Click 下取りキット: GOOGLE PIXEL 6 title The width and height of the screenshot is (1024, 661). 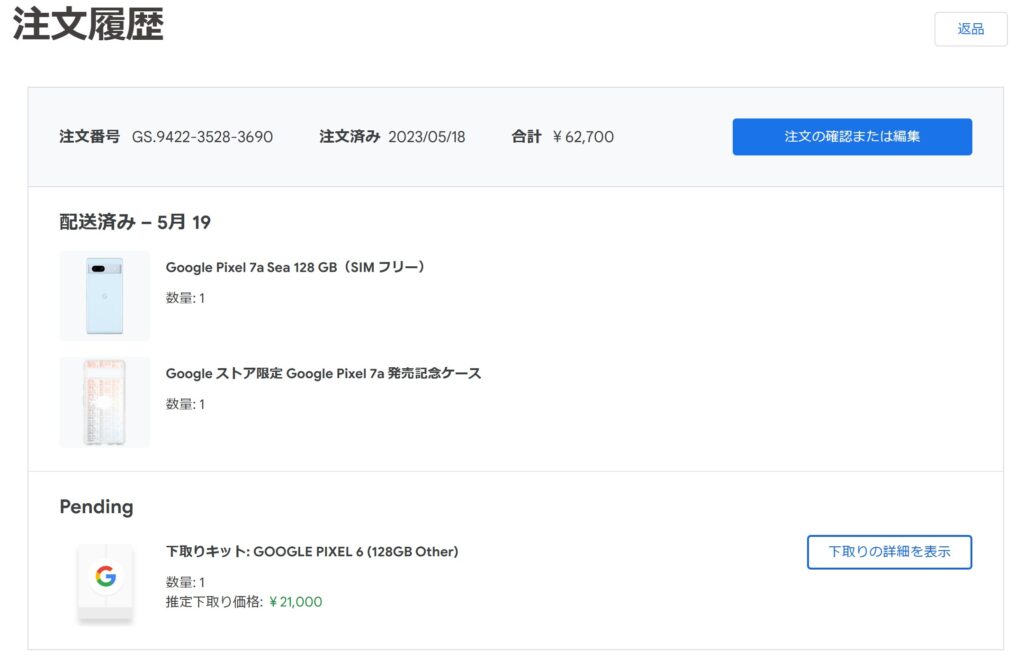[x=312, y=552]
